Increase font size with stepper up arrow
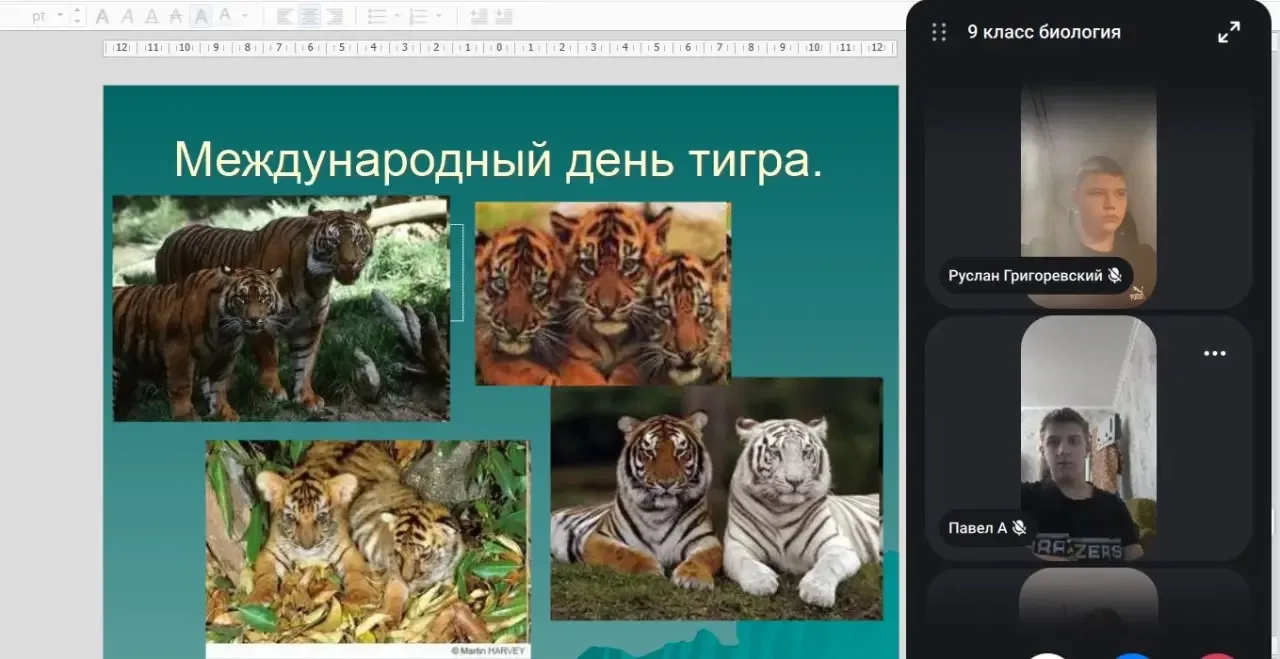The image size is (1280, 659). (77, 11)
